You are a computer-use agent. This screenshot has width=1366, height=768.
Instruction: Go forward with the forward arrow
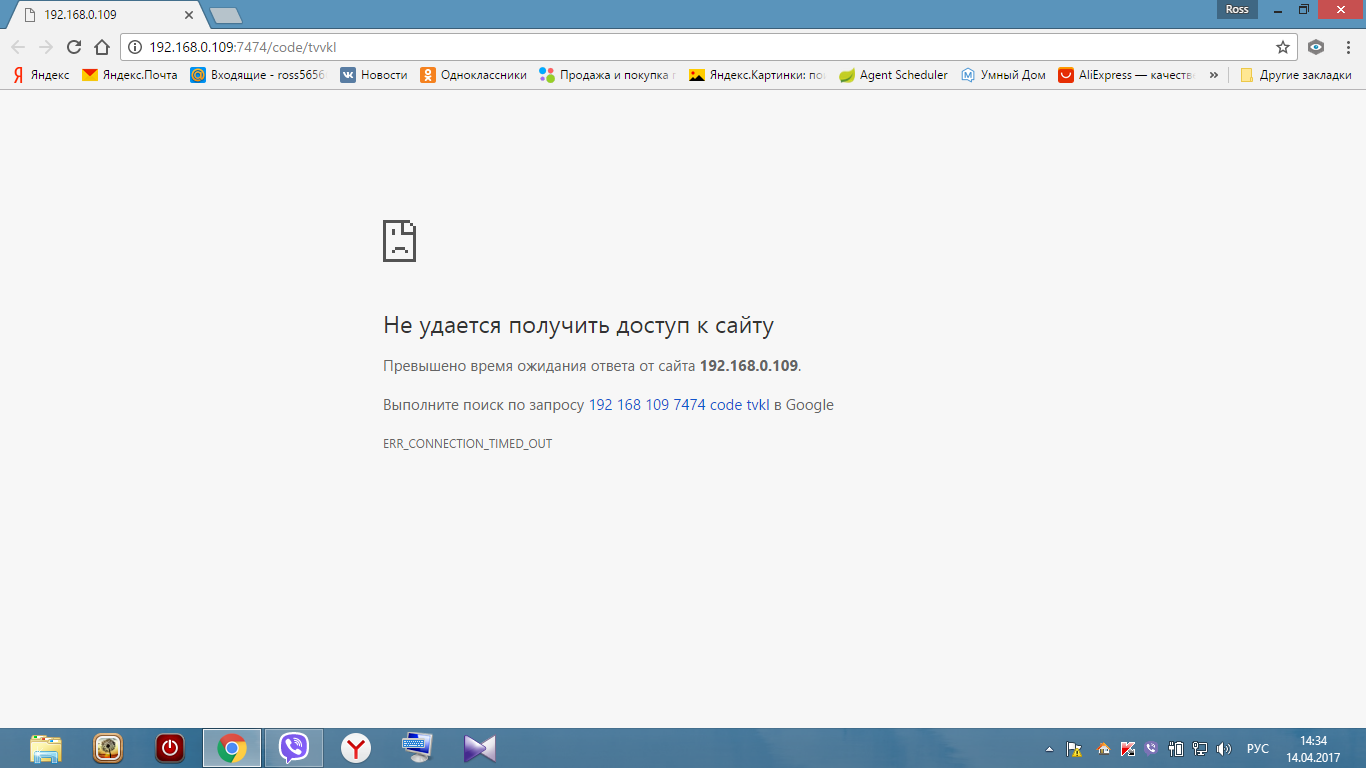click(46, 47)
